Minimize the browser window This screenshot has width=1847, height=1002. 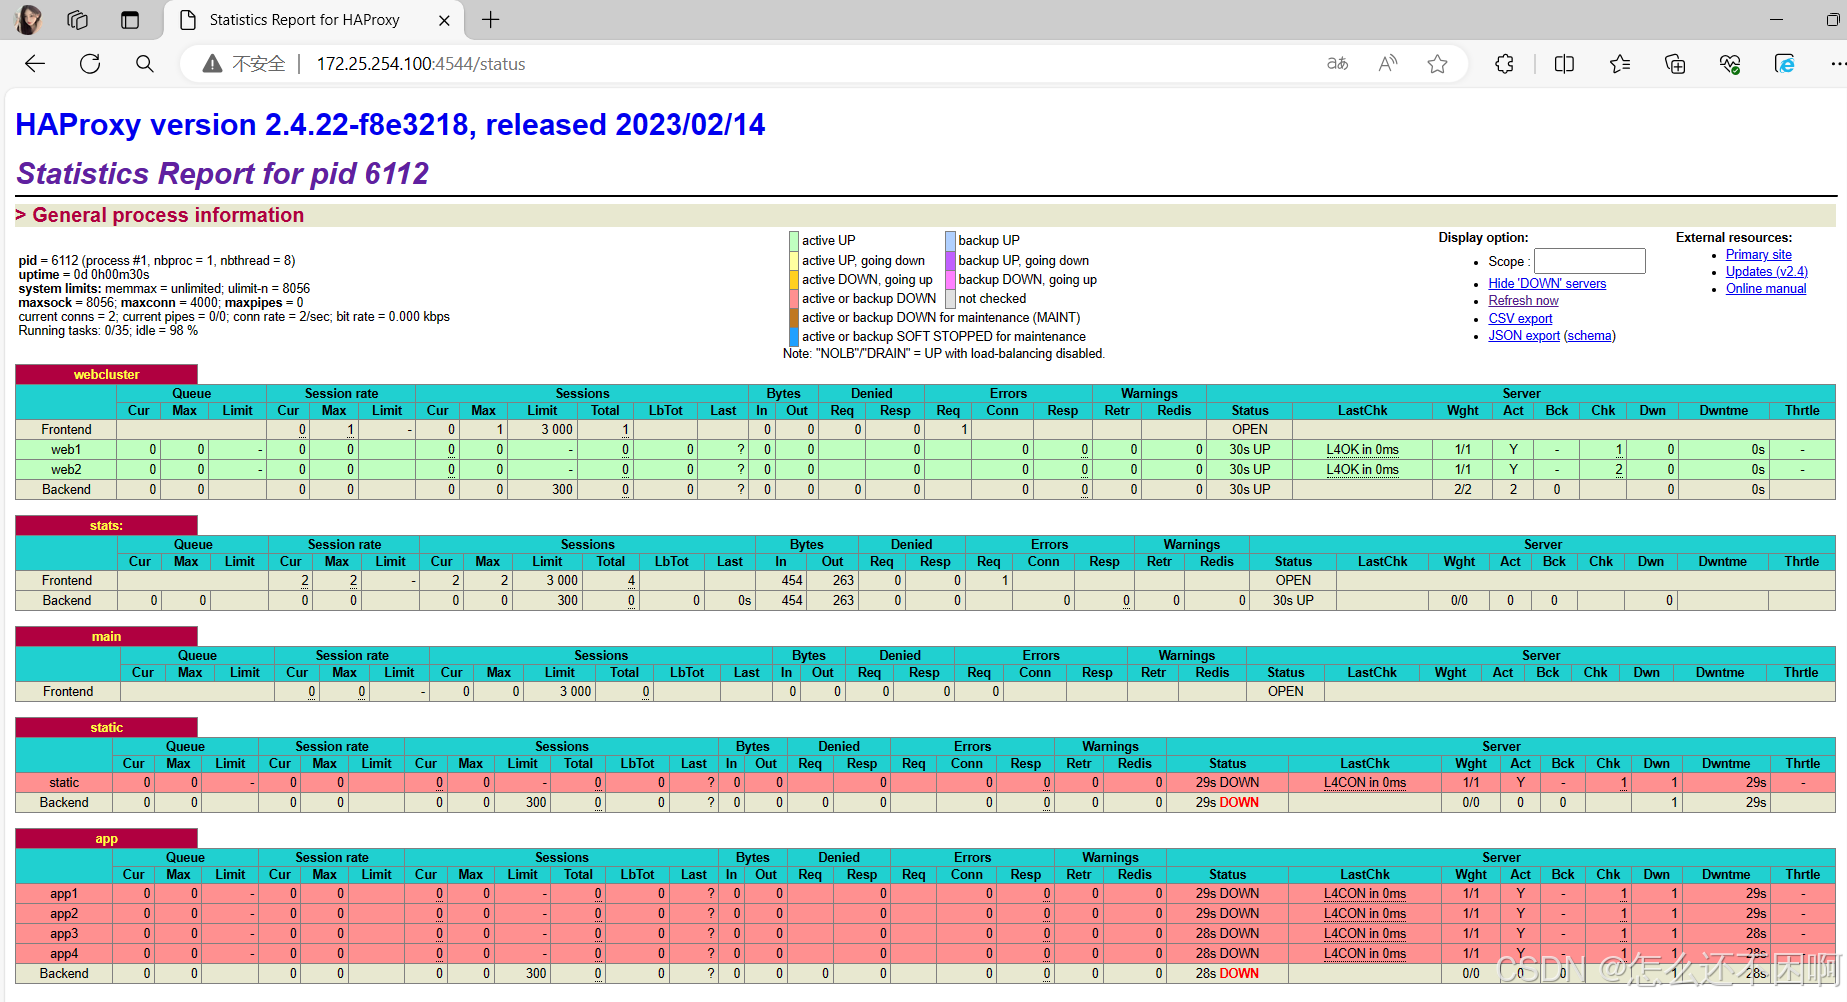pos(1776,19)
